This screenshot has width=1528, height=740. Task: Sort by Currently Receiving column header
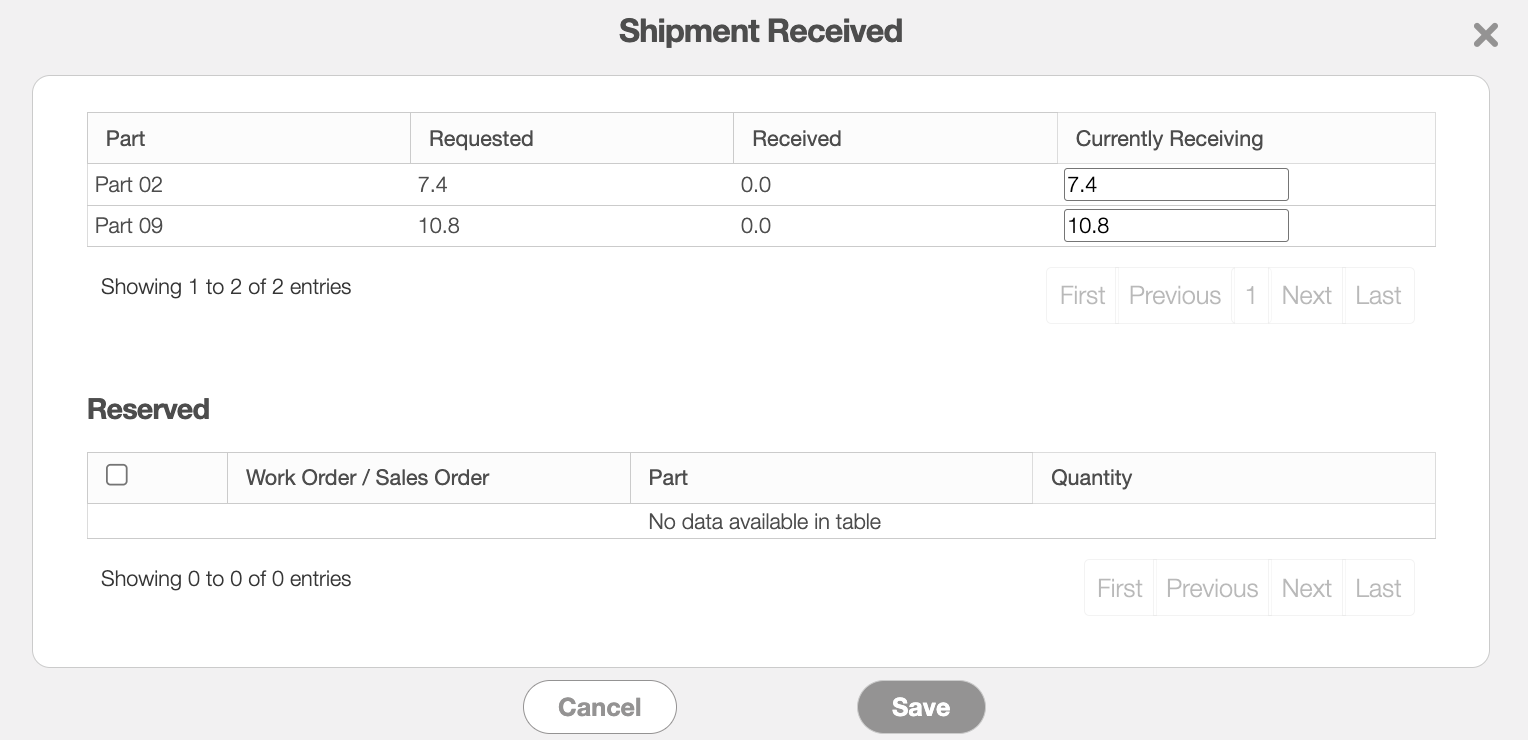[1246, 138]
